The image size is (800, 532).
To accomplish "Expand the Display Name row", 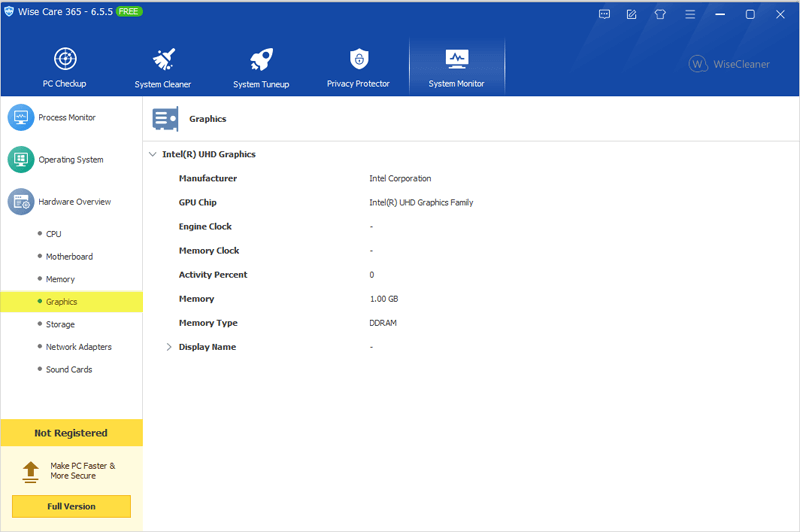I will click(169, 347).
